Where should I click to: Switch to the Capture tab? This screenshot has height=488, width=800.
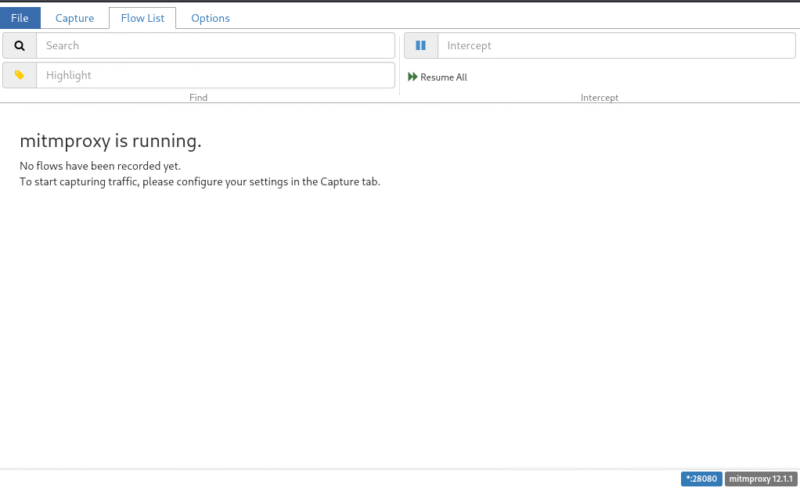tap(74, 18)
